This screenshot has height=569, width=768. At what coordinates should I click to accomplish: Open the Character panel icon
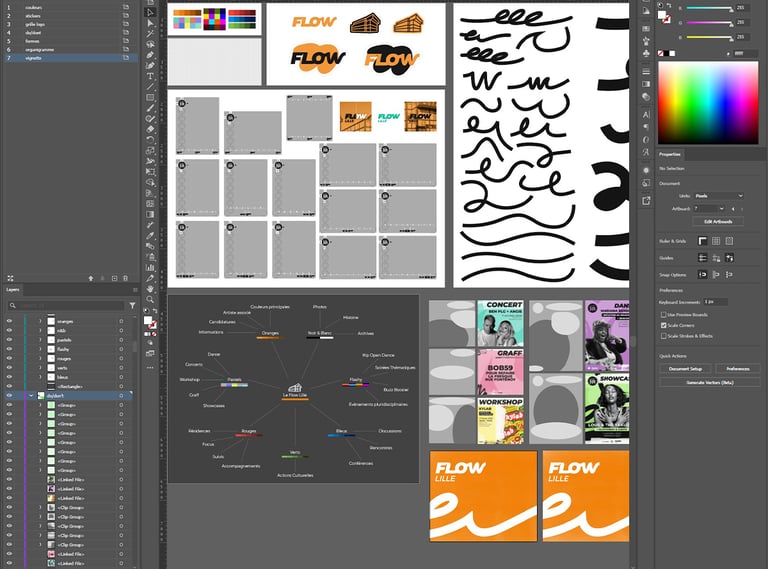point(646,115)
